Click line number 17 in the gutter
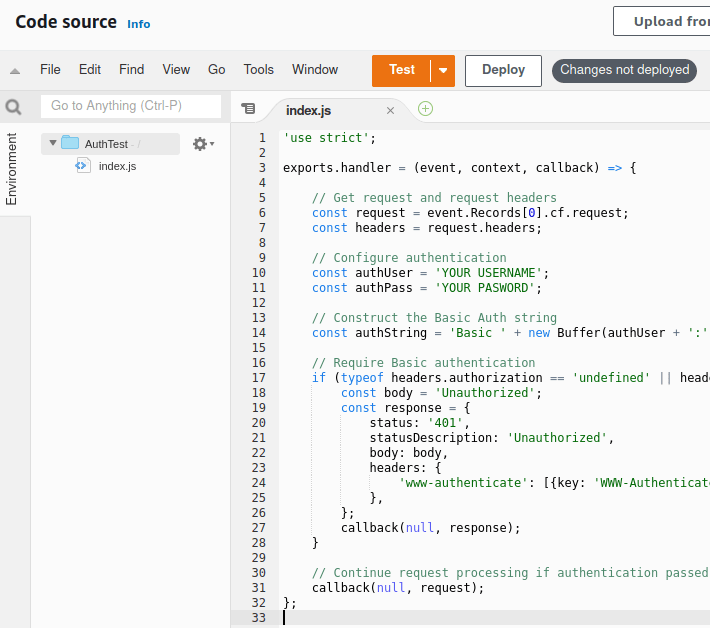710x628 pixels. coord(259,378)
